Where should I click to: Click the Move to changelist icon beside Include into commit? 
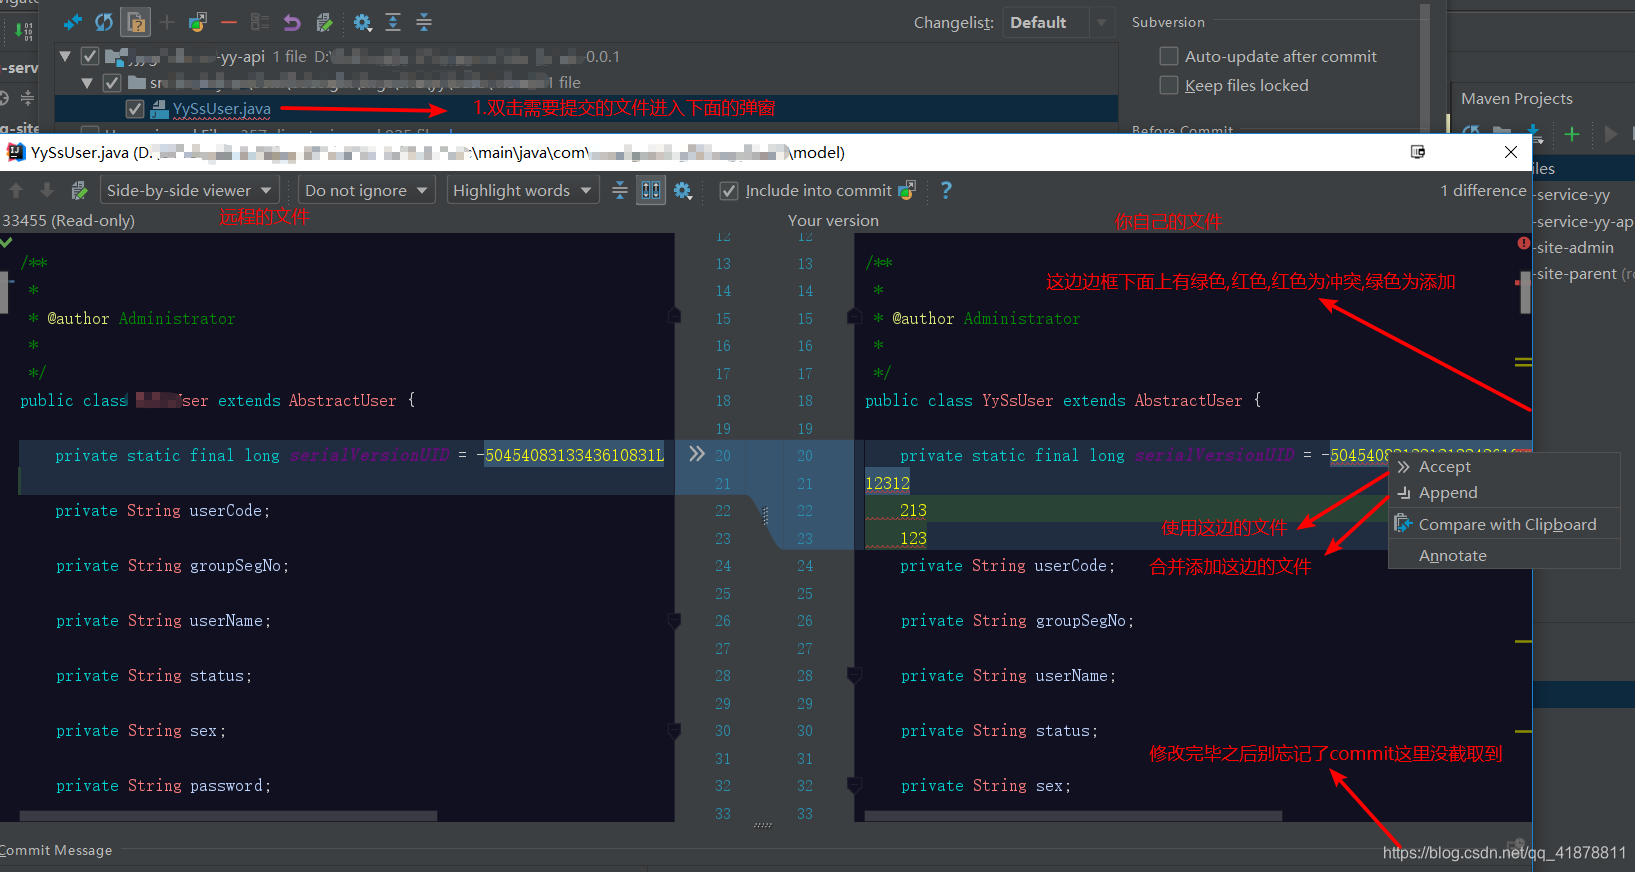click(908, 190)
